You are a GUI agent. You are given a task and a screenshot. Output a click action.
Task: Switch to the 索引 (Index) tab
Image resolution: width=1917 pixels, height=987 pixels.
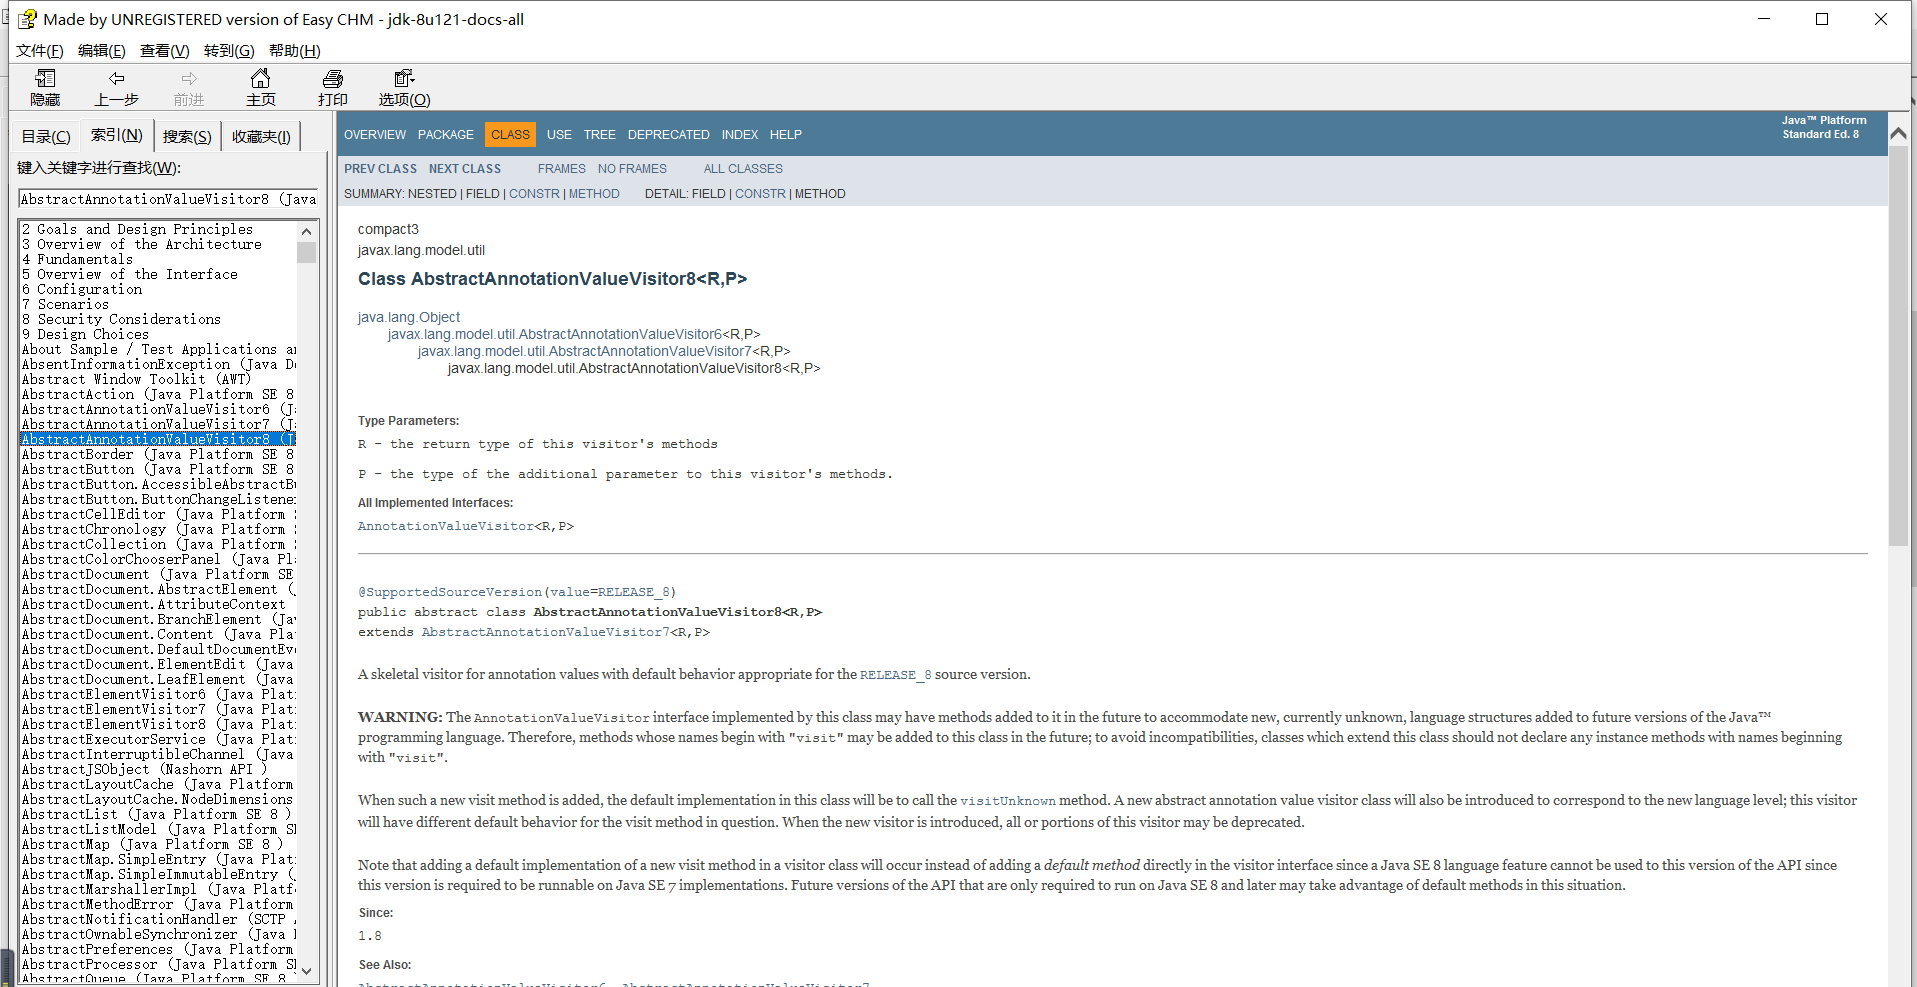pyautogui.click(x=115, y=135)
